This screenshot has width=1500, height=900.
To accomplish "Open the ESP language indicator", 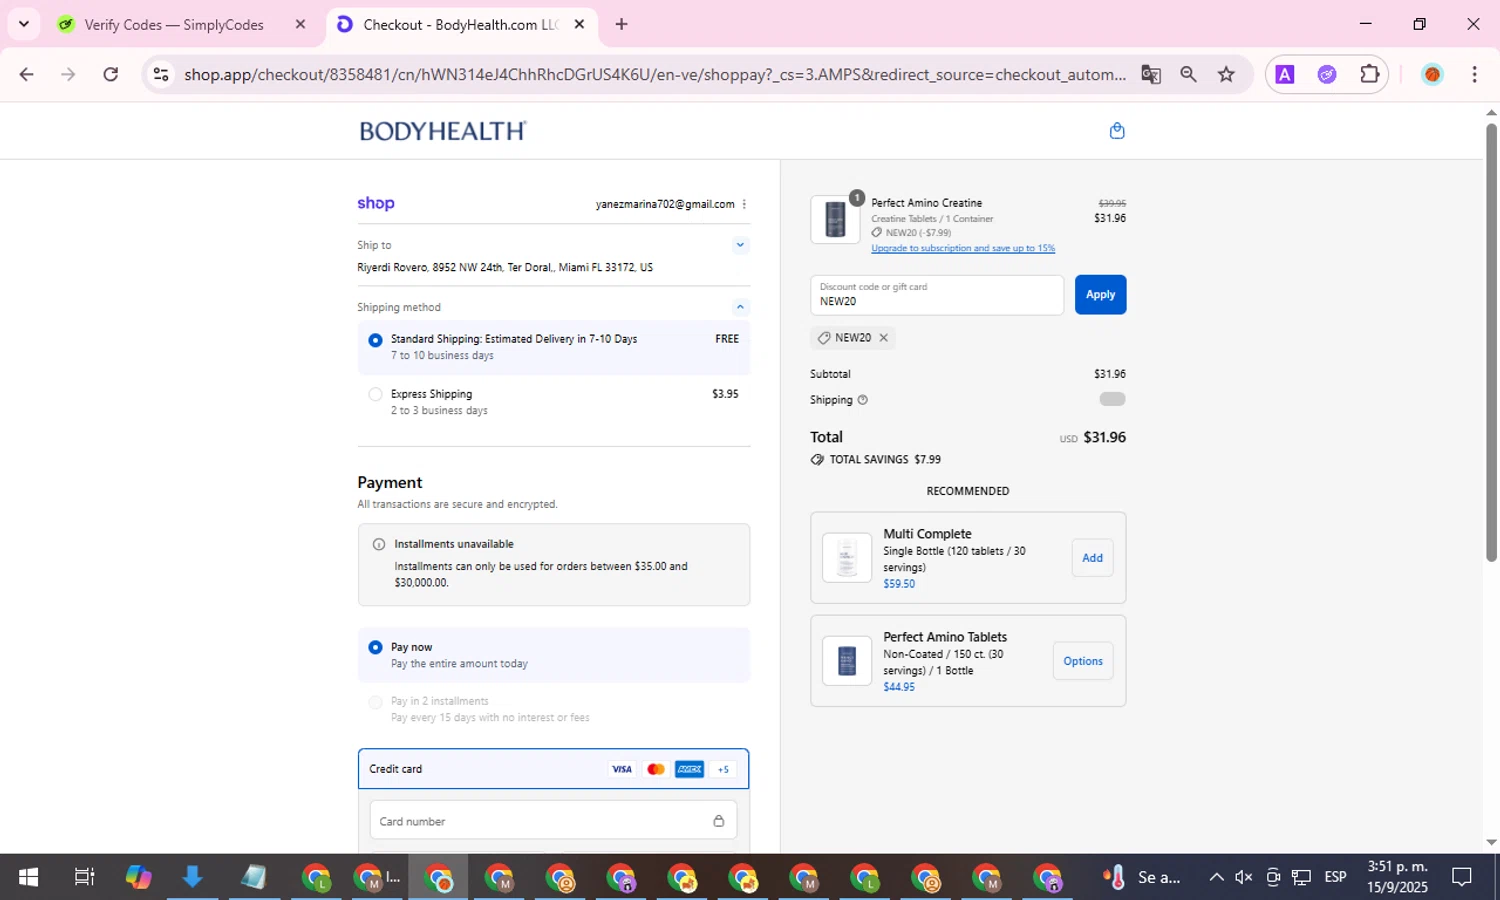I will 1335,877.
